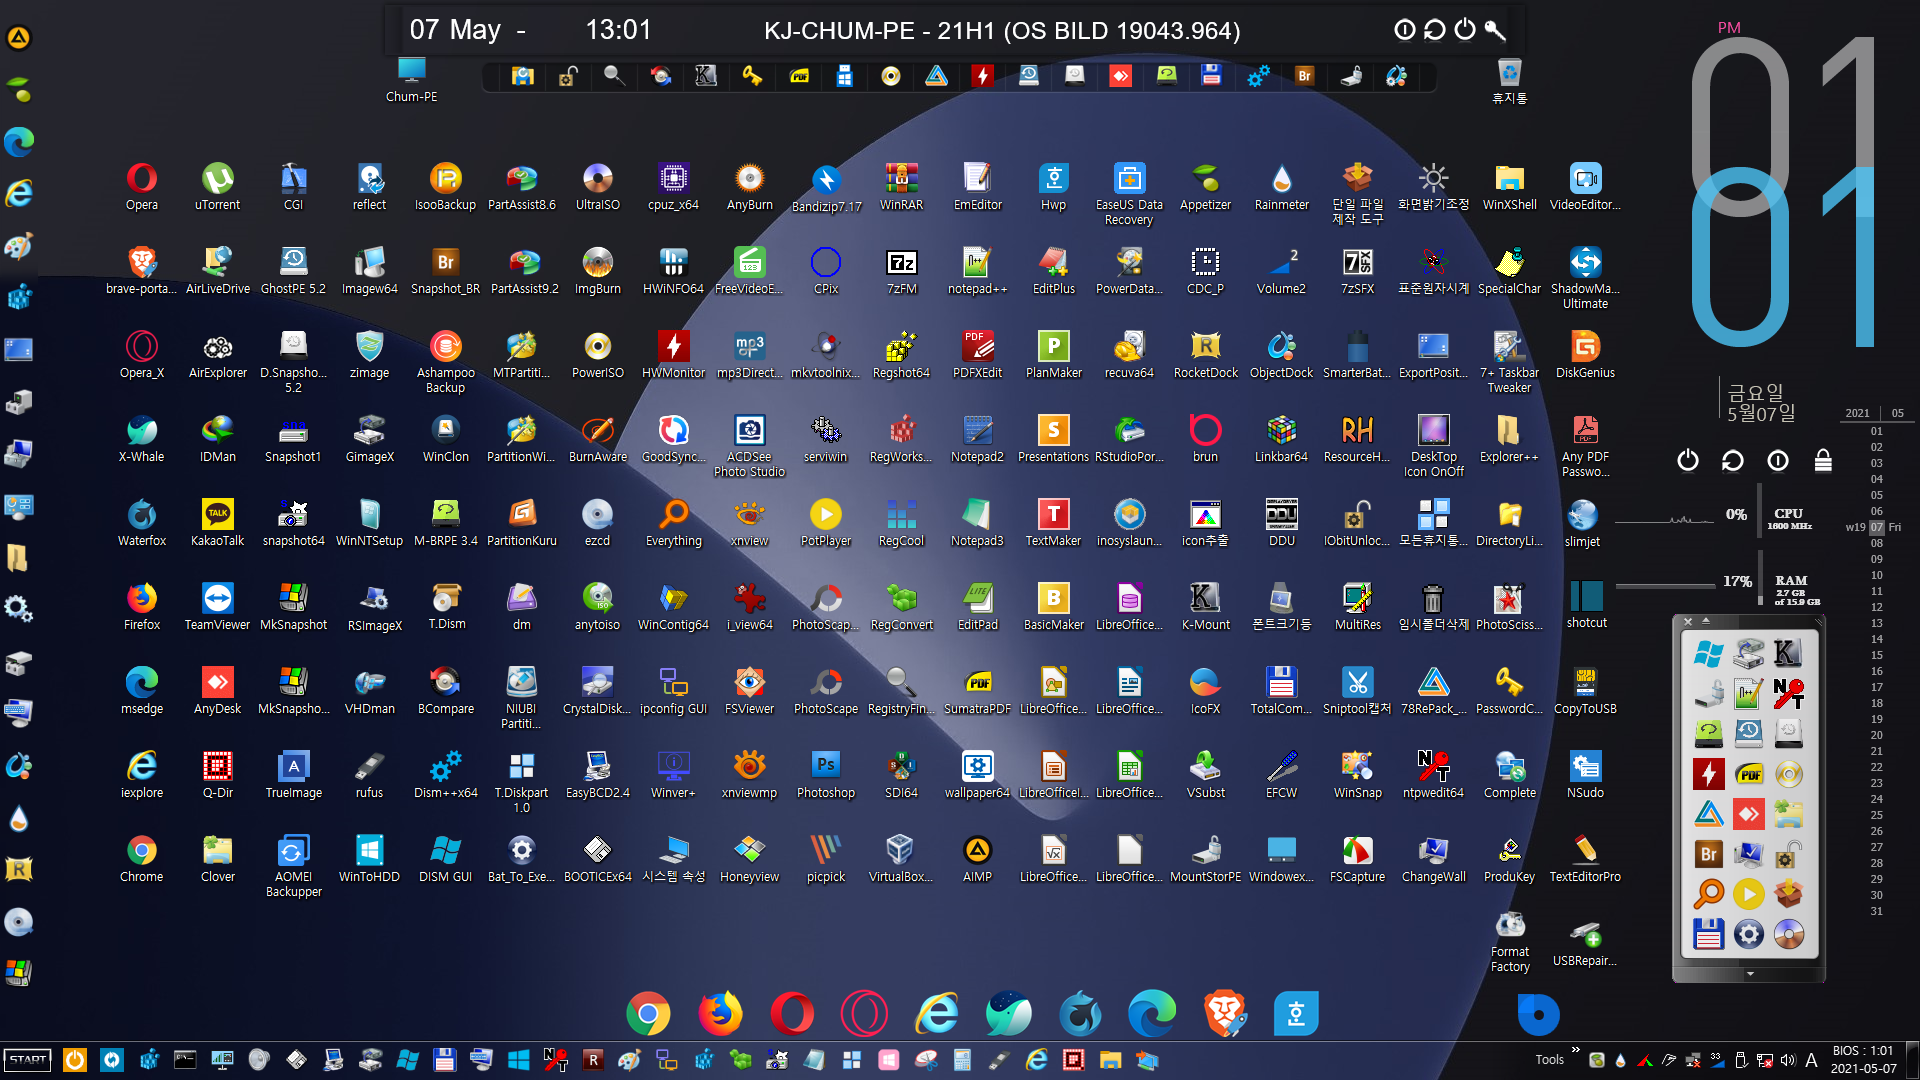Launch WinRAR desktop icon
The height and width of the screenshot is (1080, 1920).
pos(901,186)
